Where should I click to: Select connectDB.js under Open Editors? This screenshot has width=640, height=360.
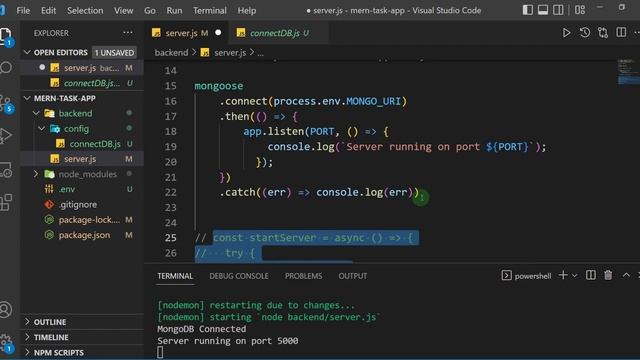pyautogui.click(x=82, y=83)
